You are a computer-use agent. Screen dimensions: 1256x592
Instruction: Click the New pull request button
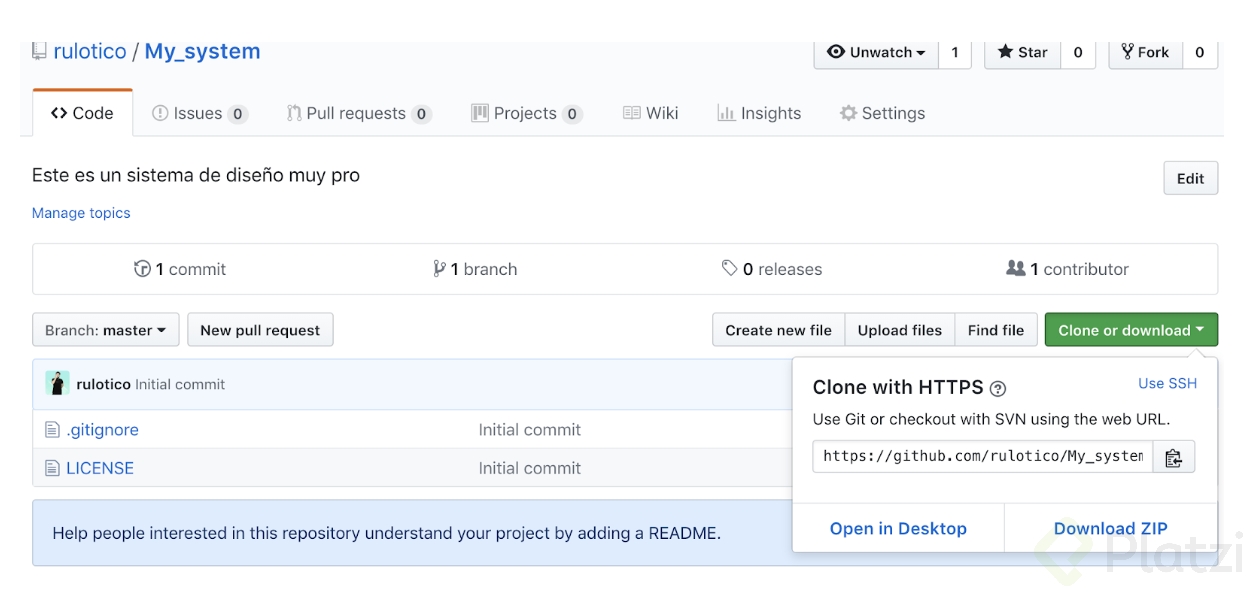pyautogui.click(x=260, y=330)
